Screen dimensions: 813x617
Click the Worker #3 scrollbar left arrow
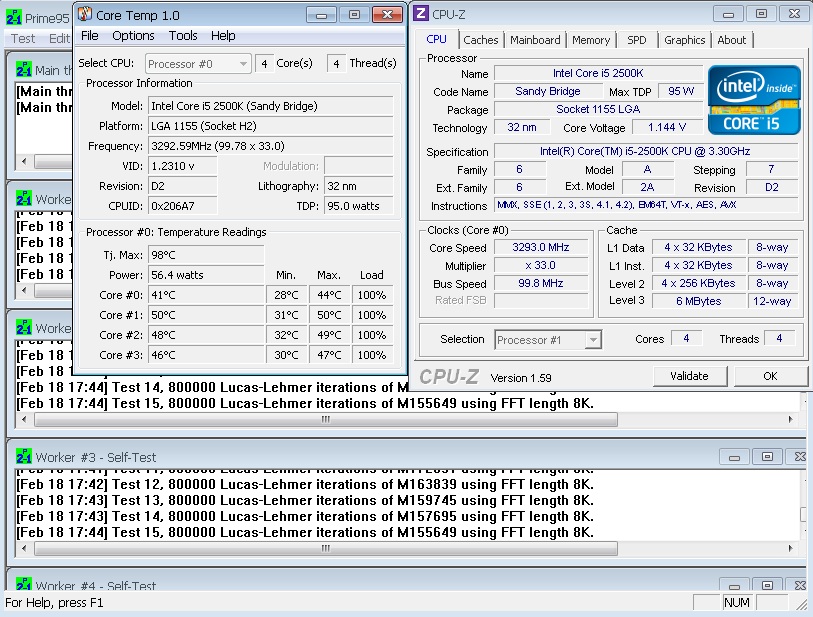(x=24, y=548)
